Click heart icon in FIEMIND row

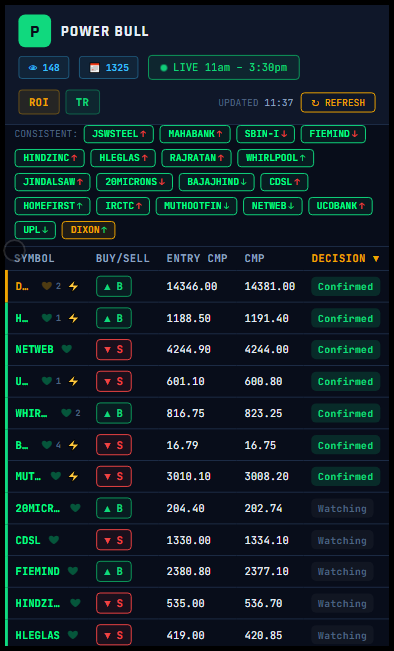tap(73, 571)
